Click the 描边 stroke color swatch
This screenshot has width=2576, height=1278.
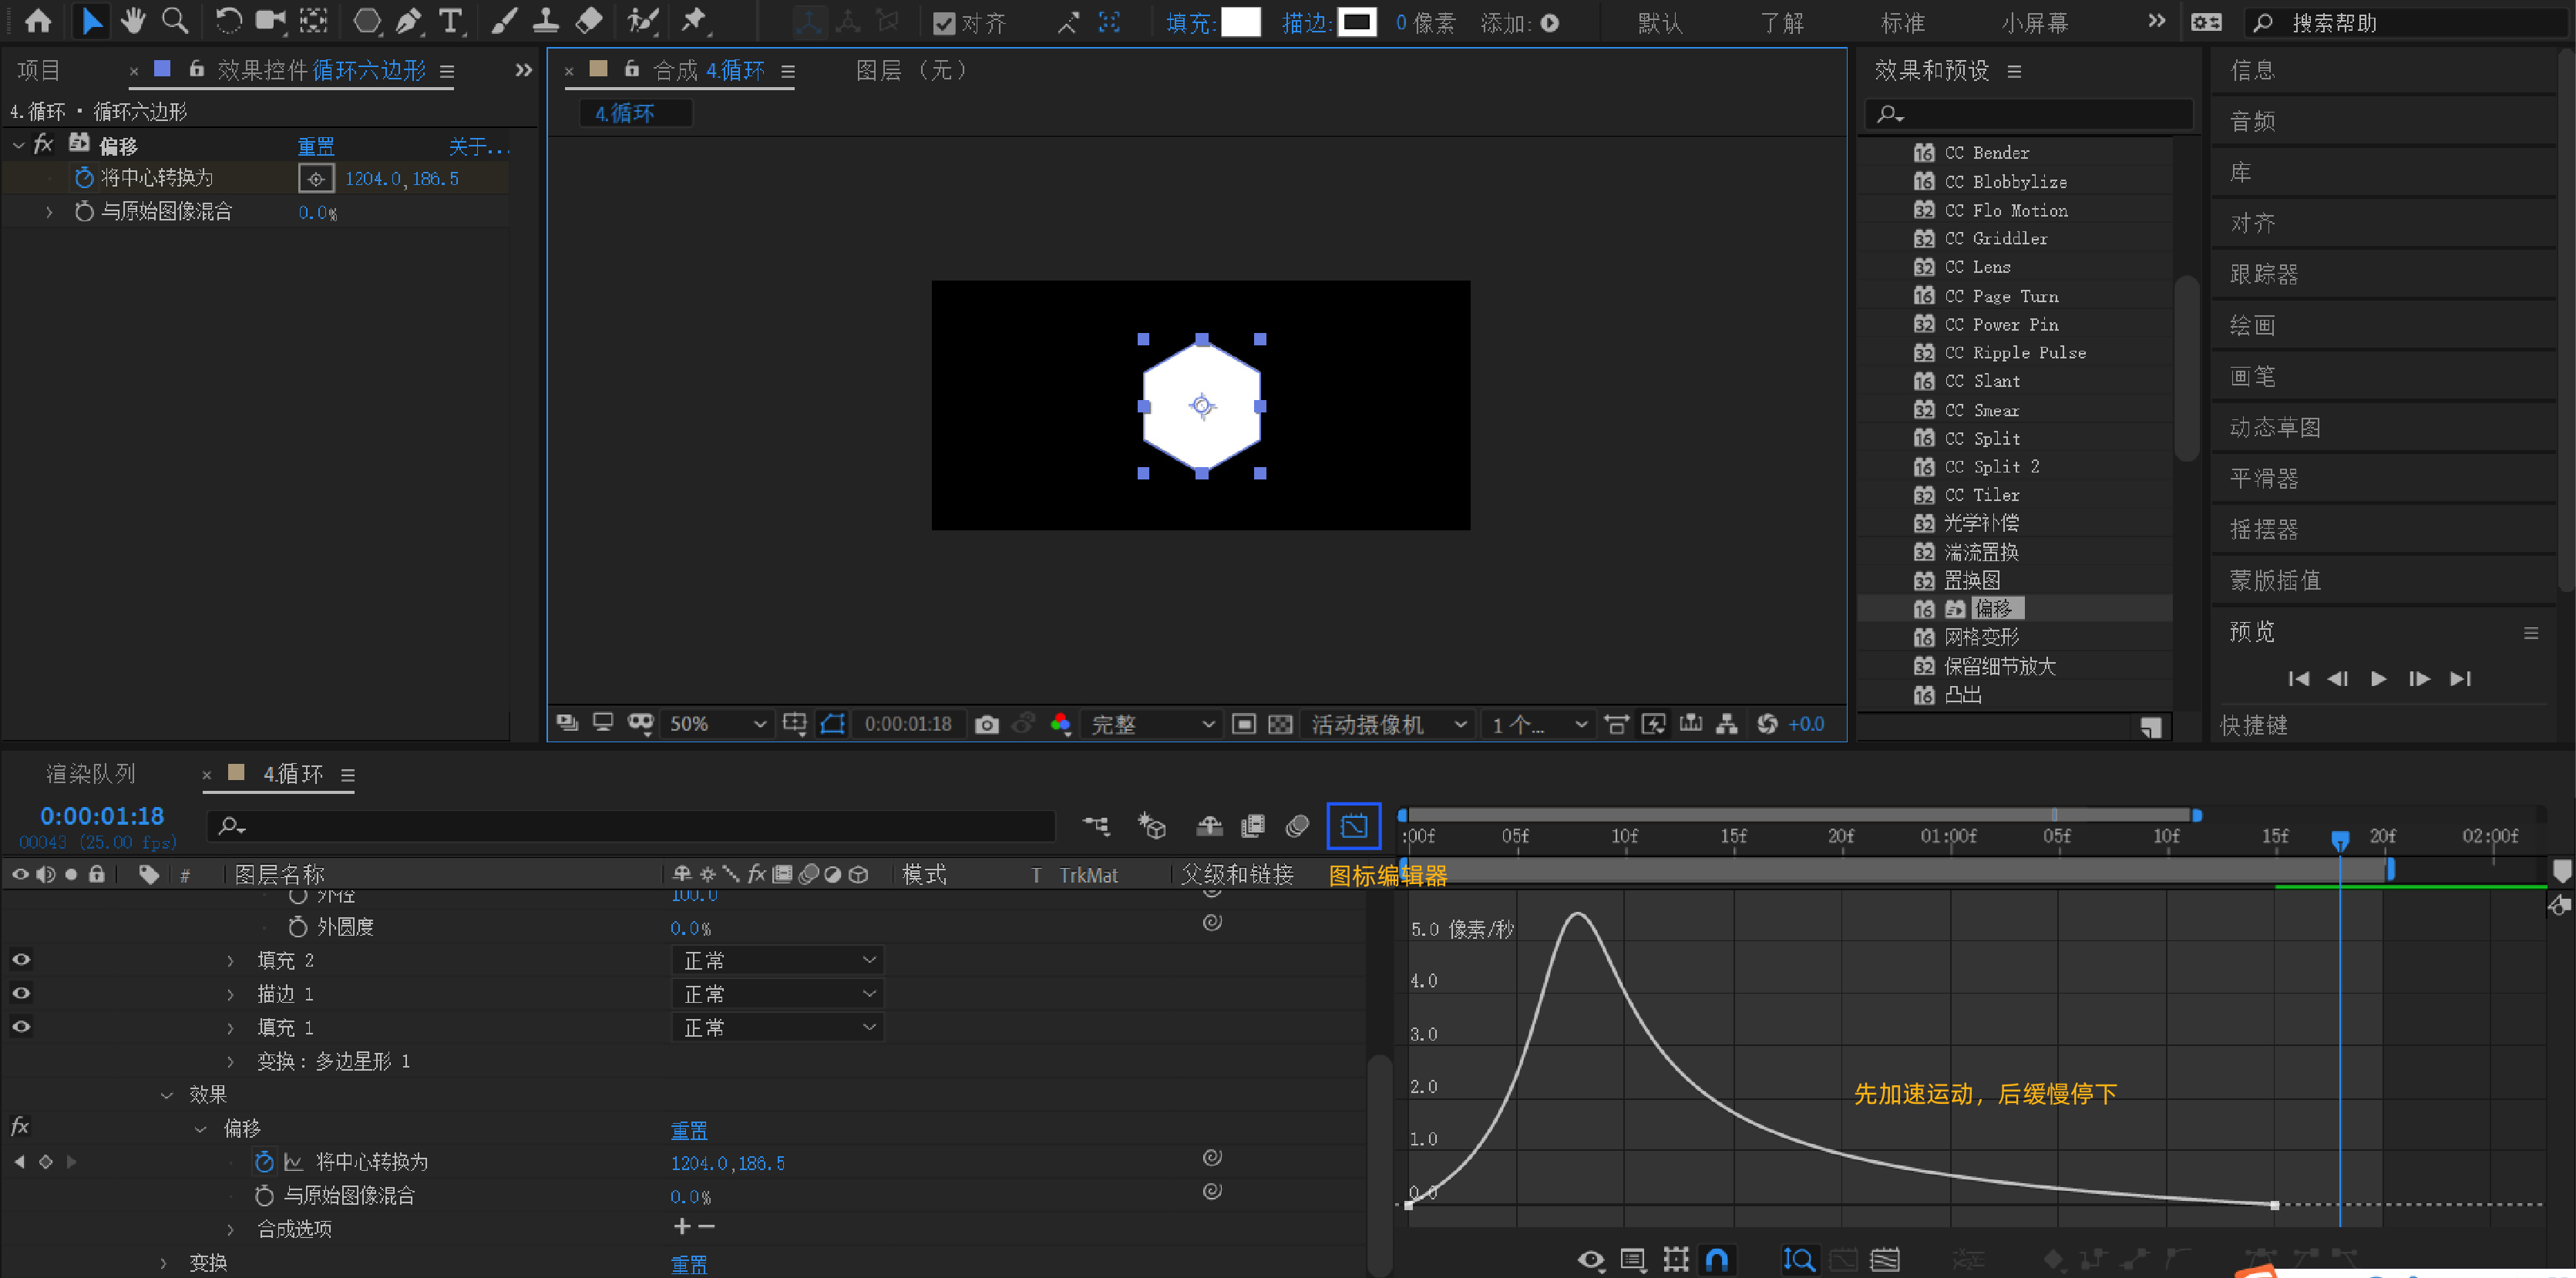(1357, 22)
